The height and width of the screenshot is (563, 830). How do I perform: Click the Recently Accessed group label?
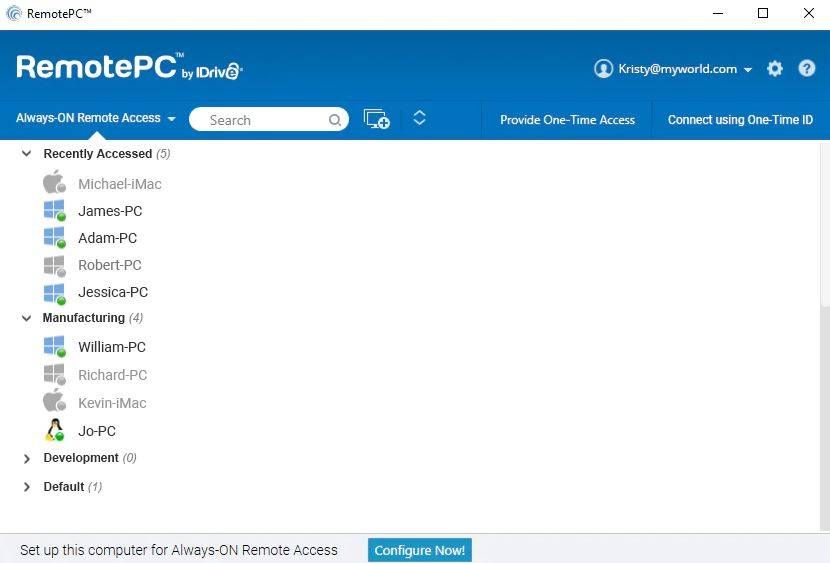coord(97,153)
